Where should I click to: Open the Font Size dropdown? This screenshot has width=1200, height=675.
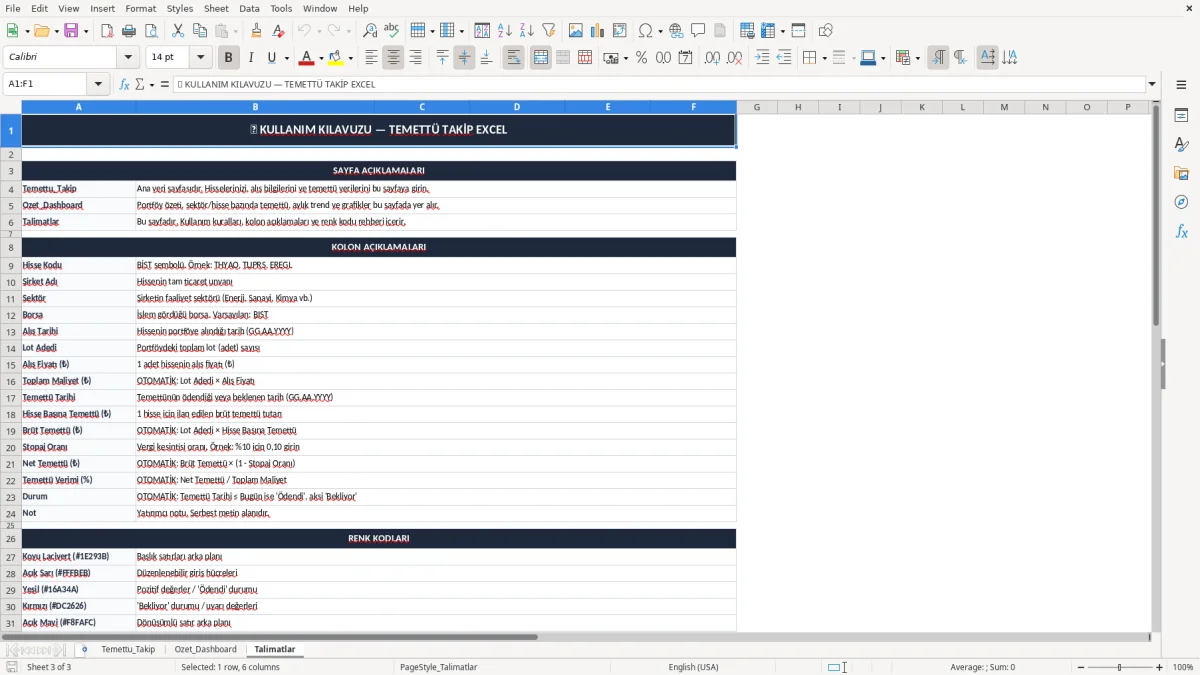pos(201,58)
